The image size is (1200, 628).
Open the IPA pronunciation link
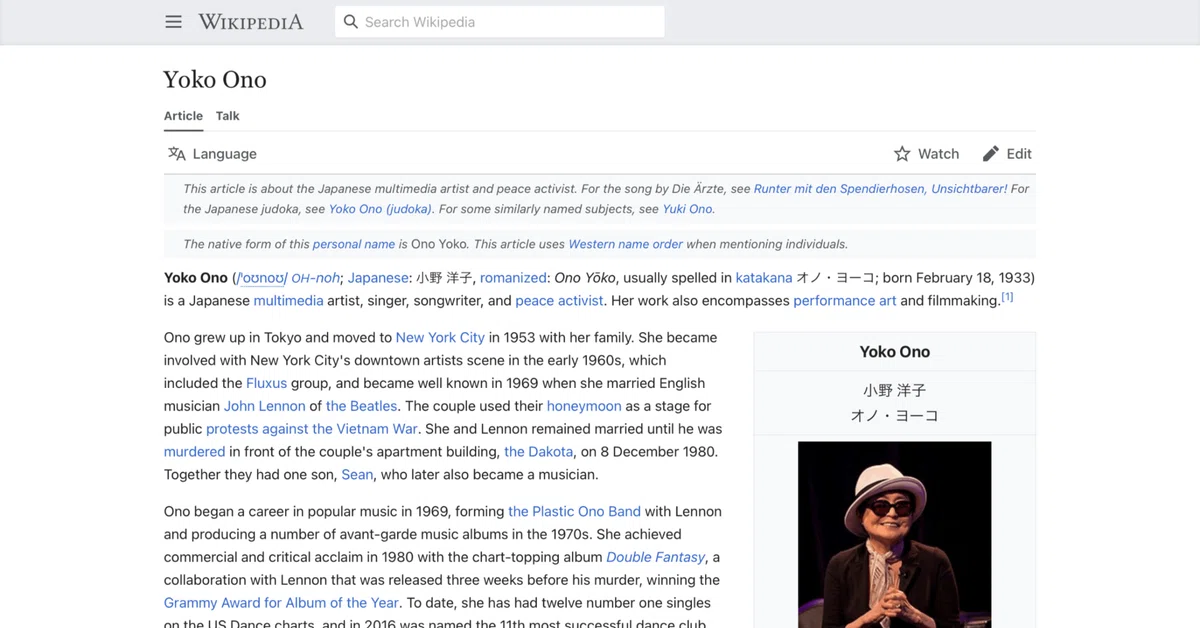[x=262, y=278]
